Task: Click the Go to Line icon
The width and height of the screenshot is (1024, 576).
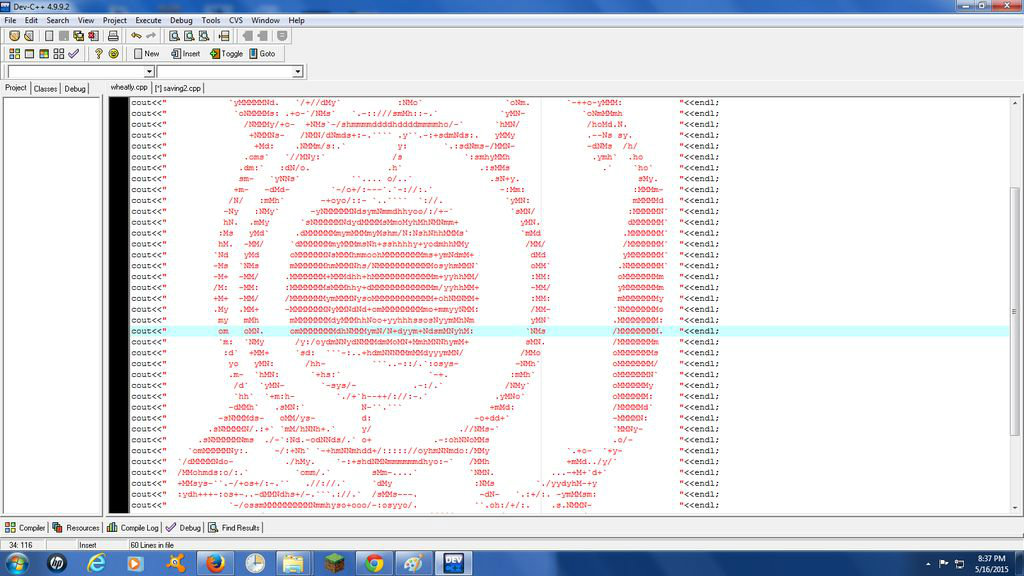Action: click(x=224, y=36)
